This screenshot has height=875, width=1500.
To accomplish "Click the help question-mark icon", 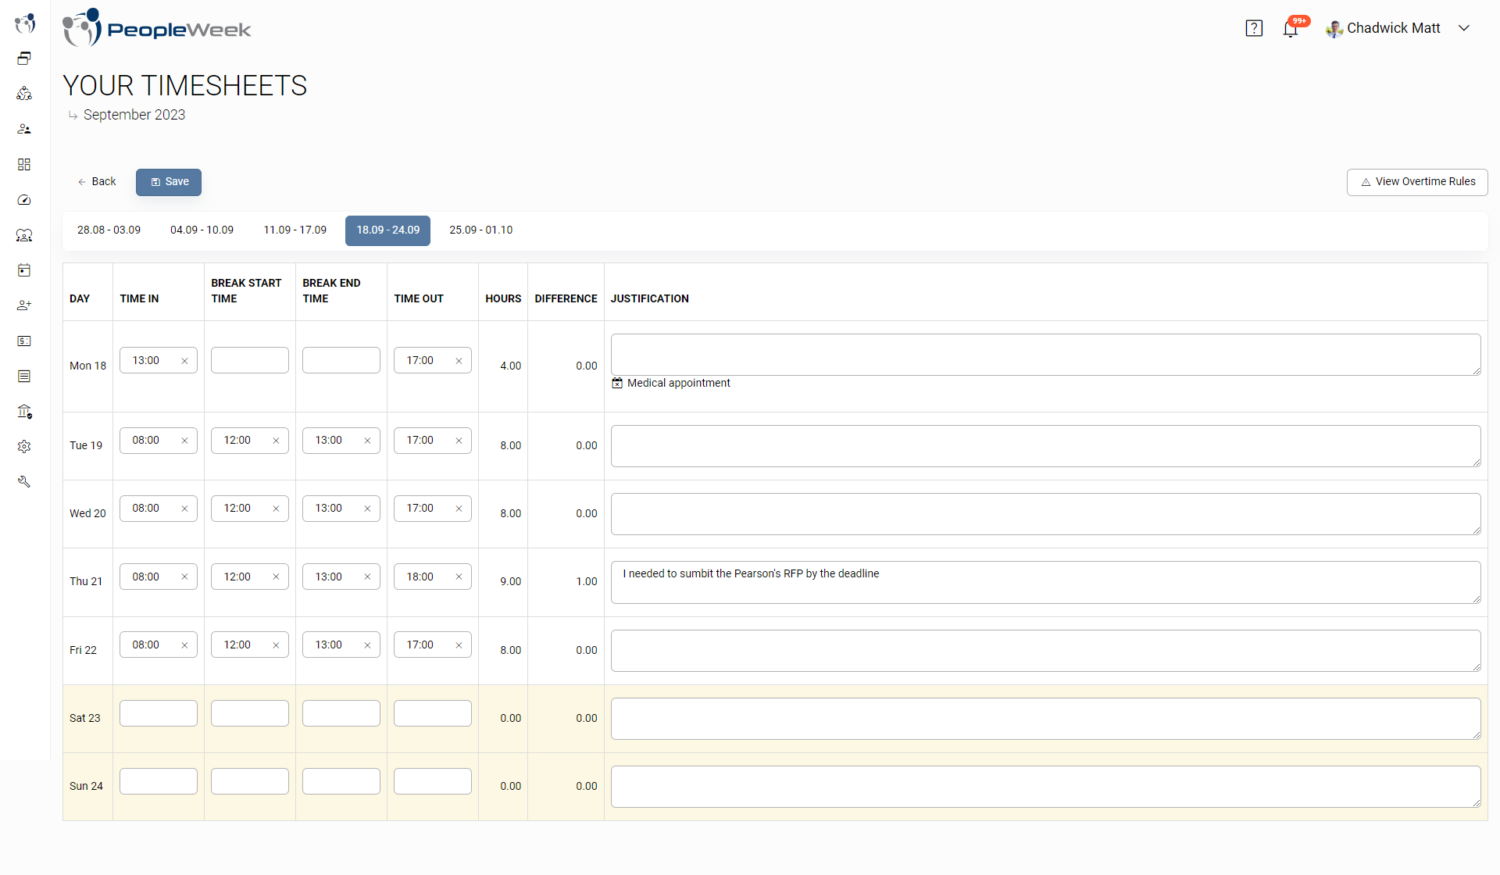I will click(x=1253, y=27).
